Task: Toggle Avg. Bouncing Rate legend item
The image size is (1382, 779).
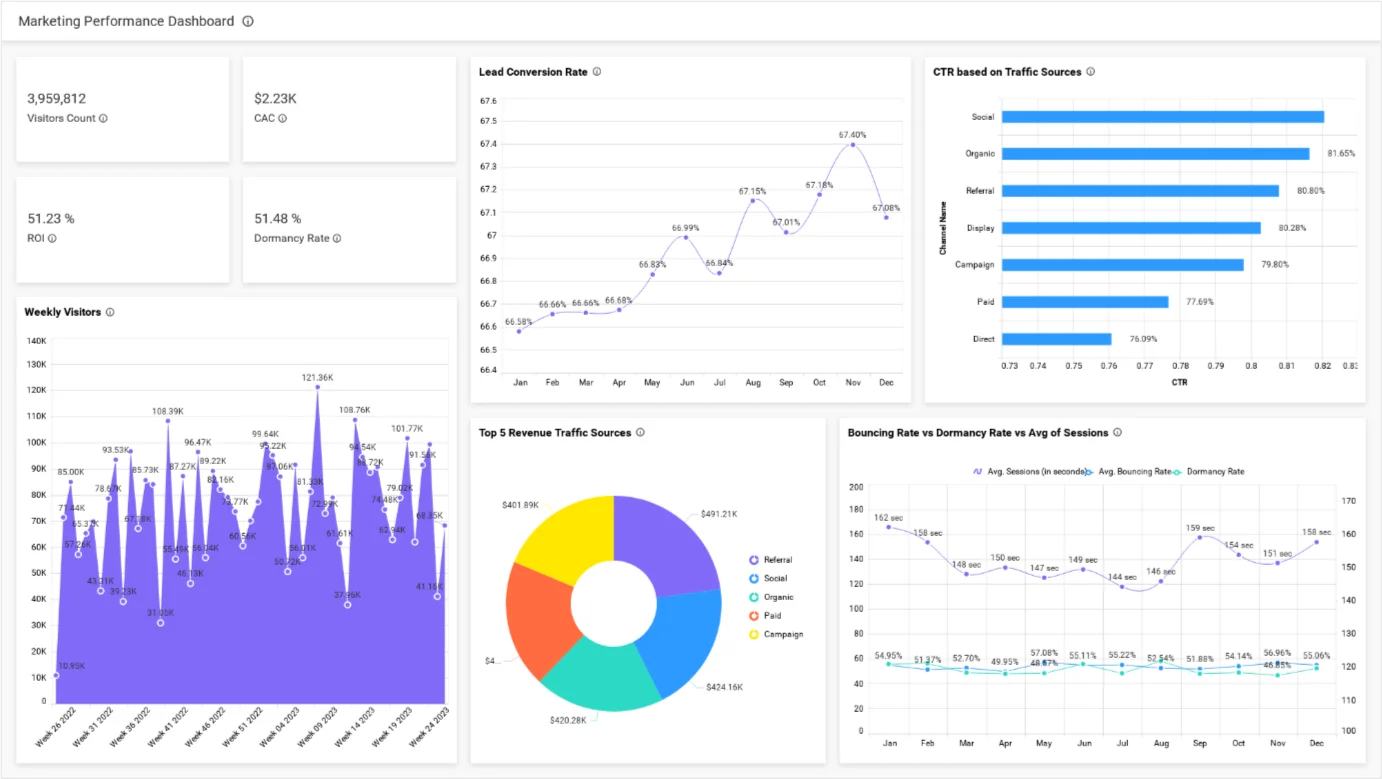Action: tap(1128, 471)
